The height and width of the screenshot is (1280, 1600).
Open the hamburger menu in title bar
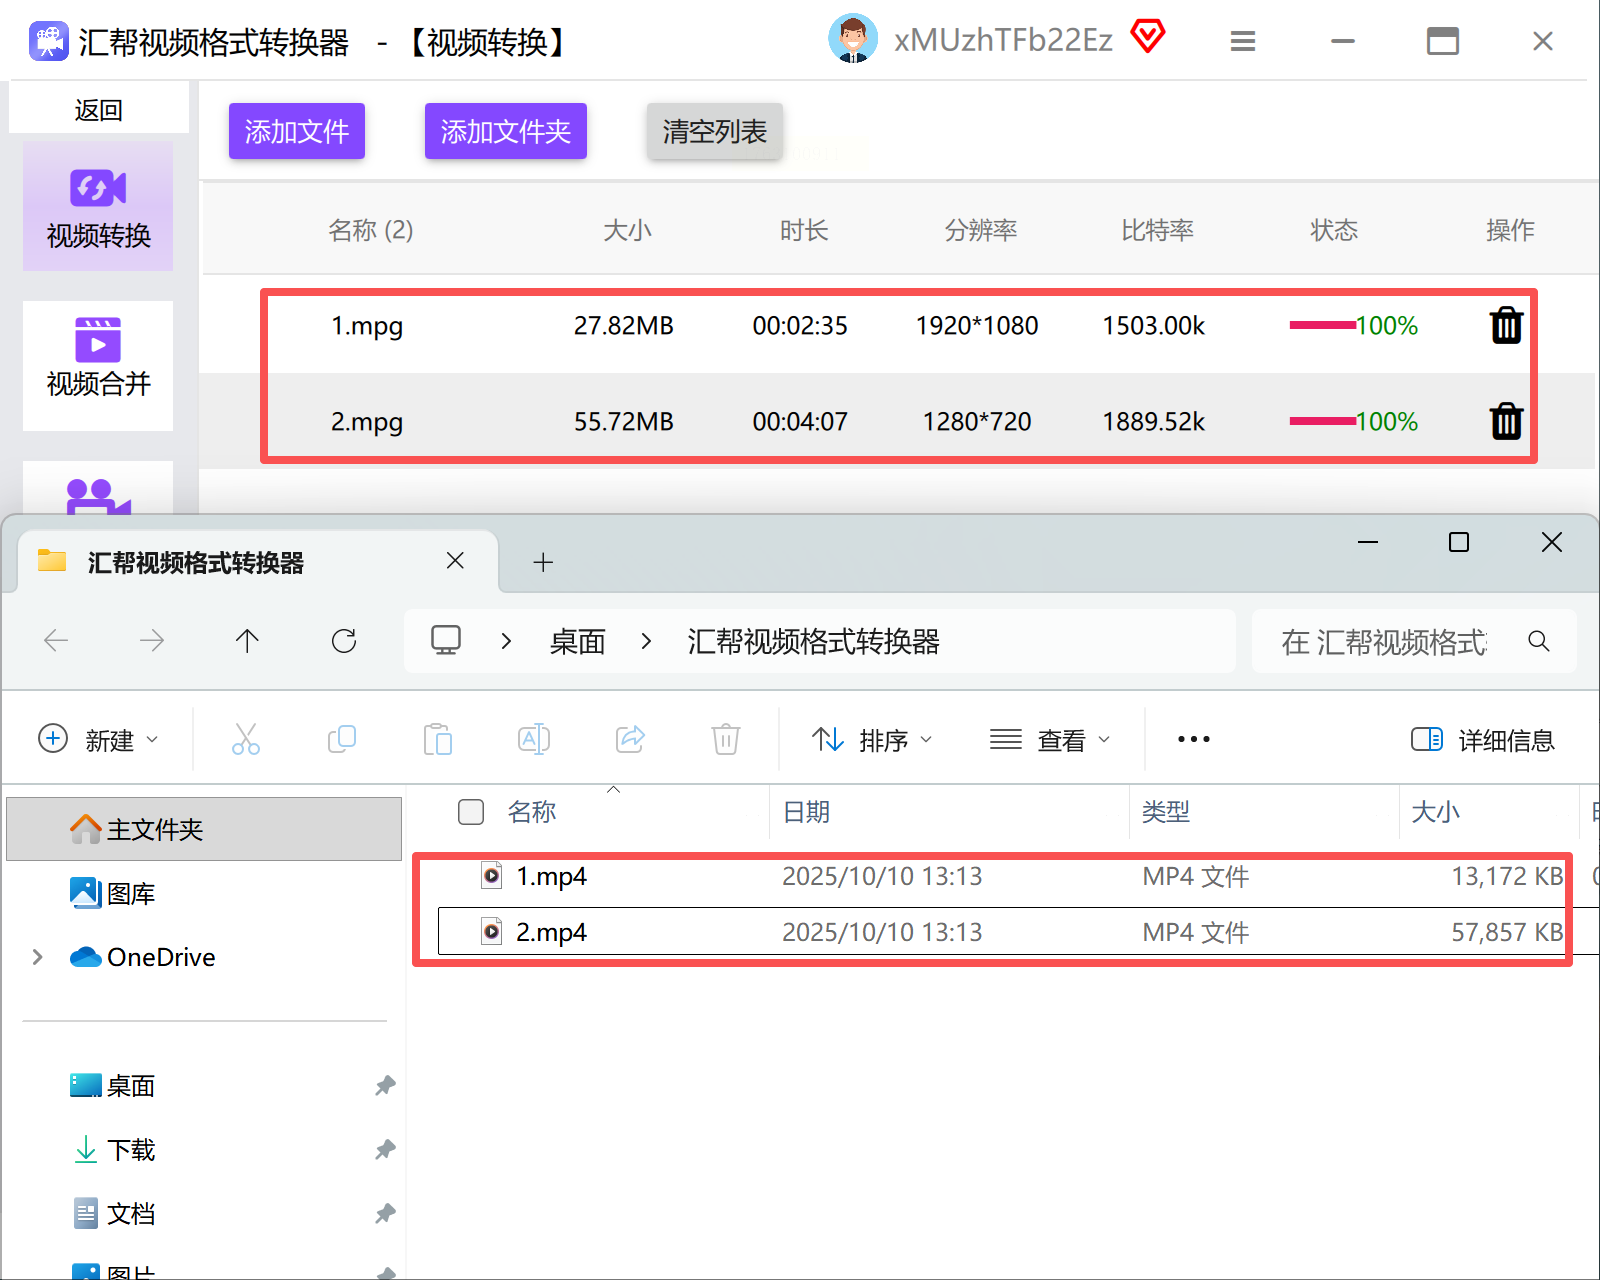[x=1243, y=41]
